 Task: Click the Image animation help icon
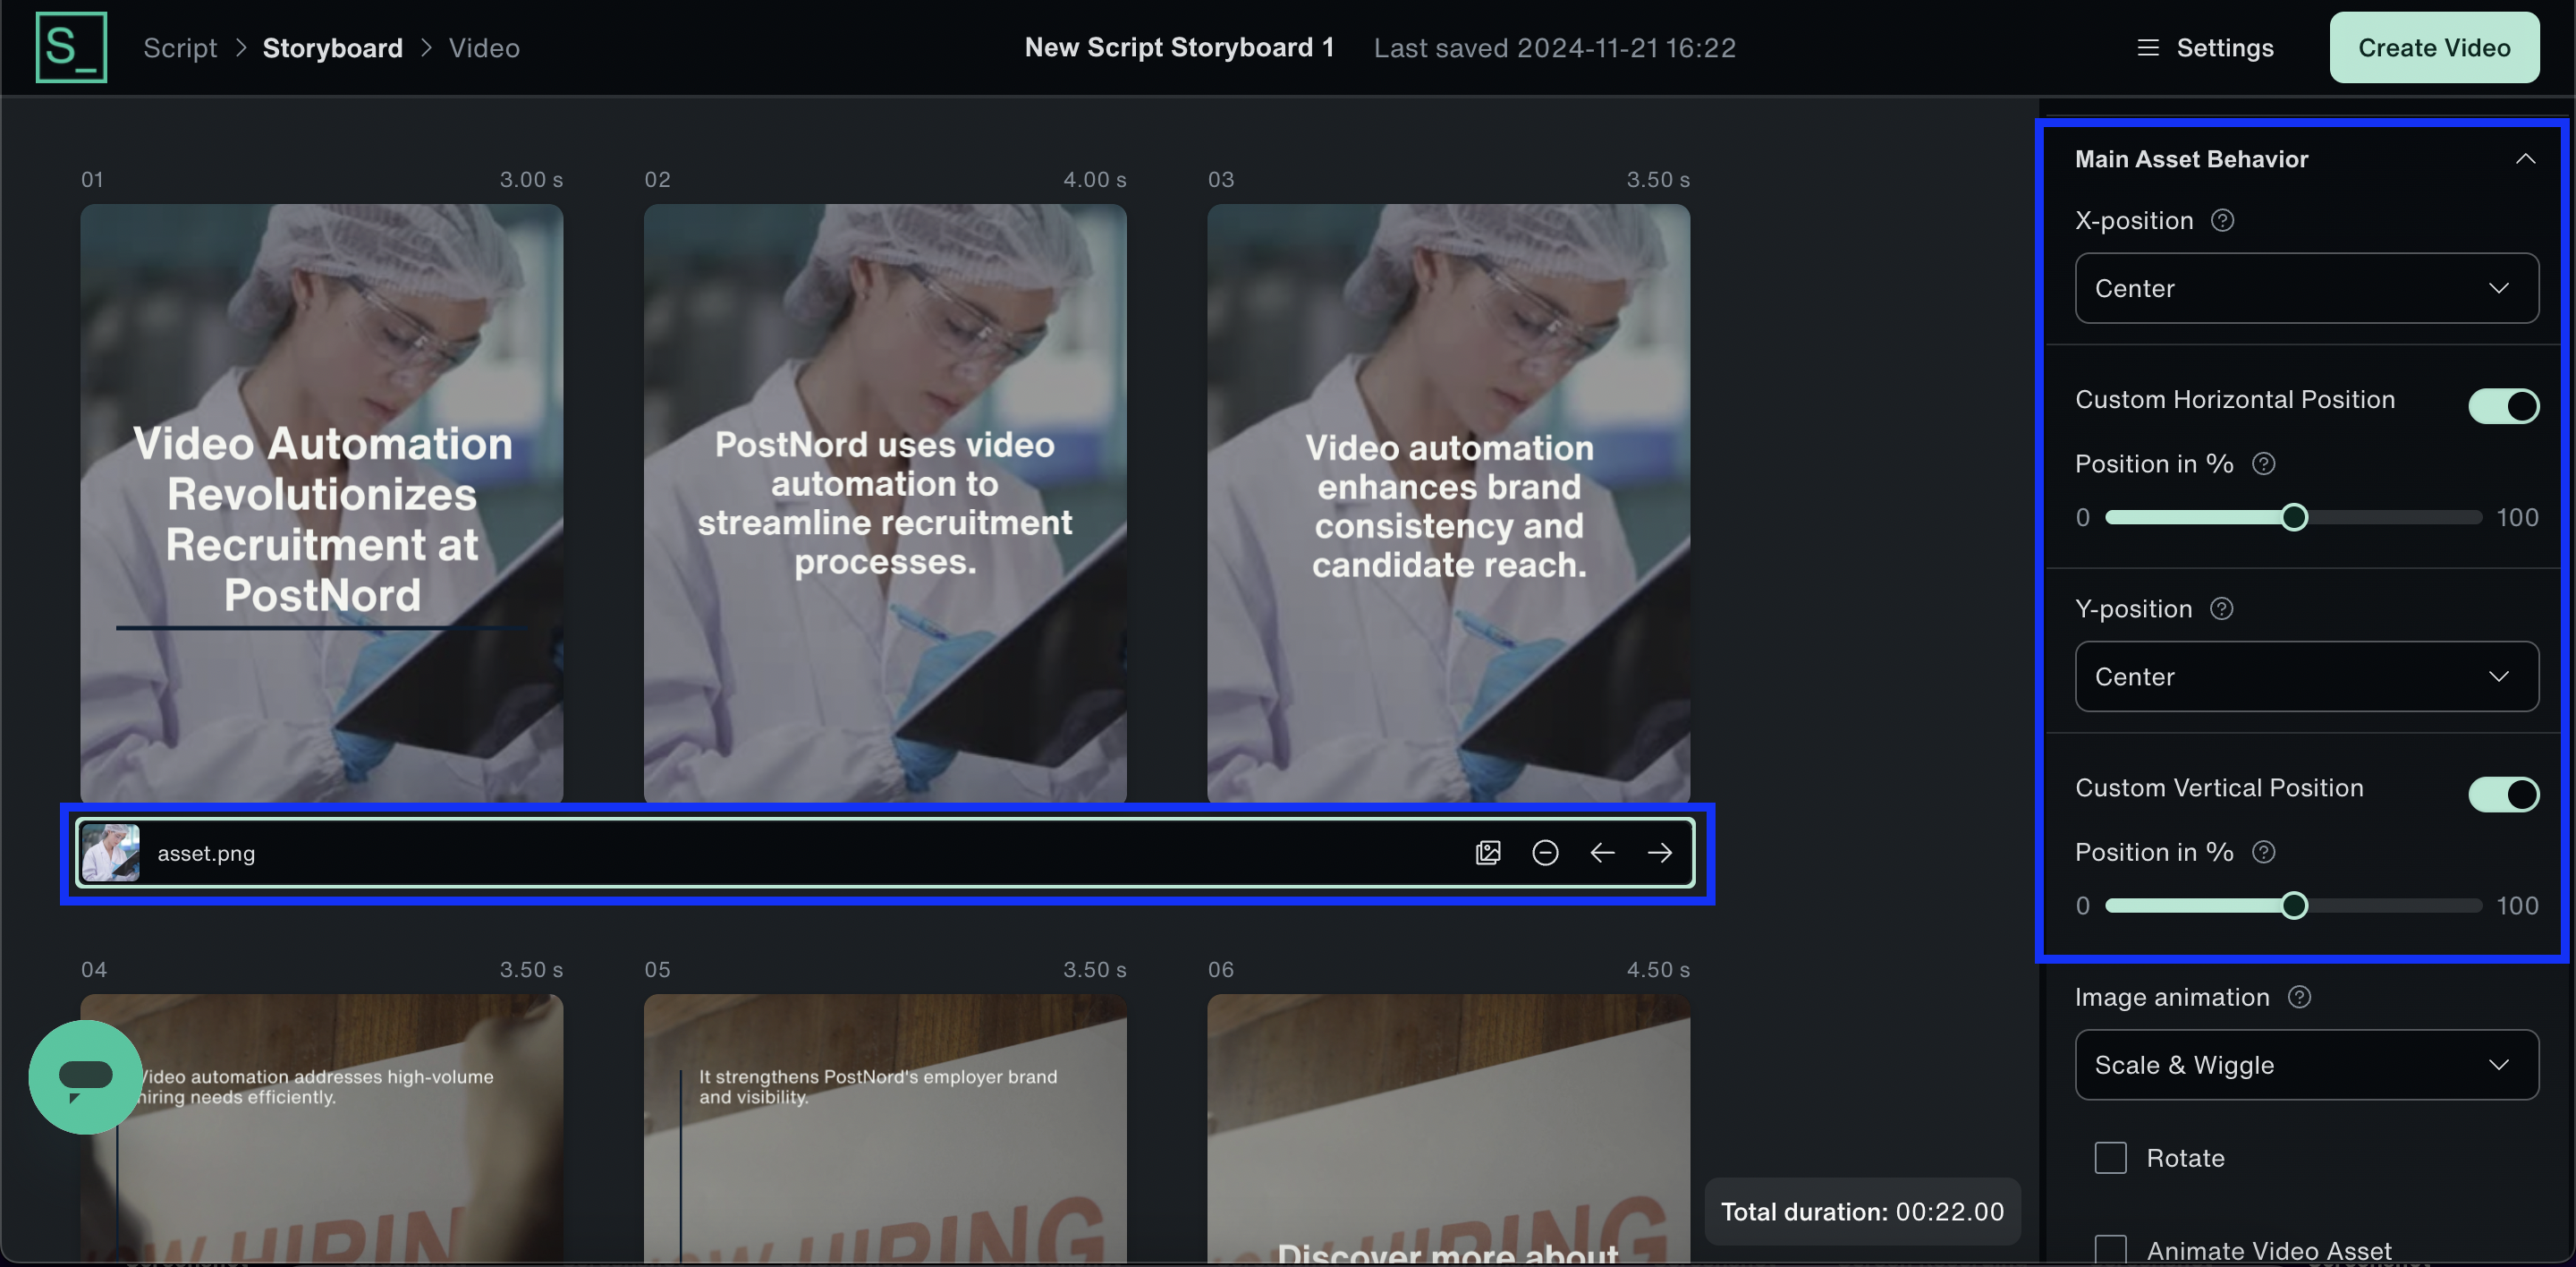tap(2299, 997)
